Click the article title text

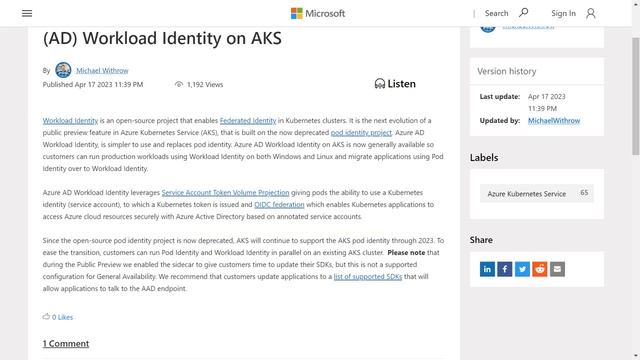[162, 38]
